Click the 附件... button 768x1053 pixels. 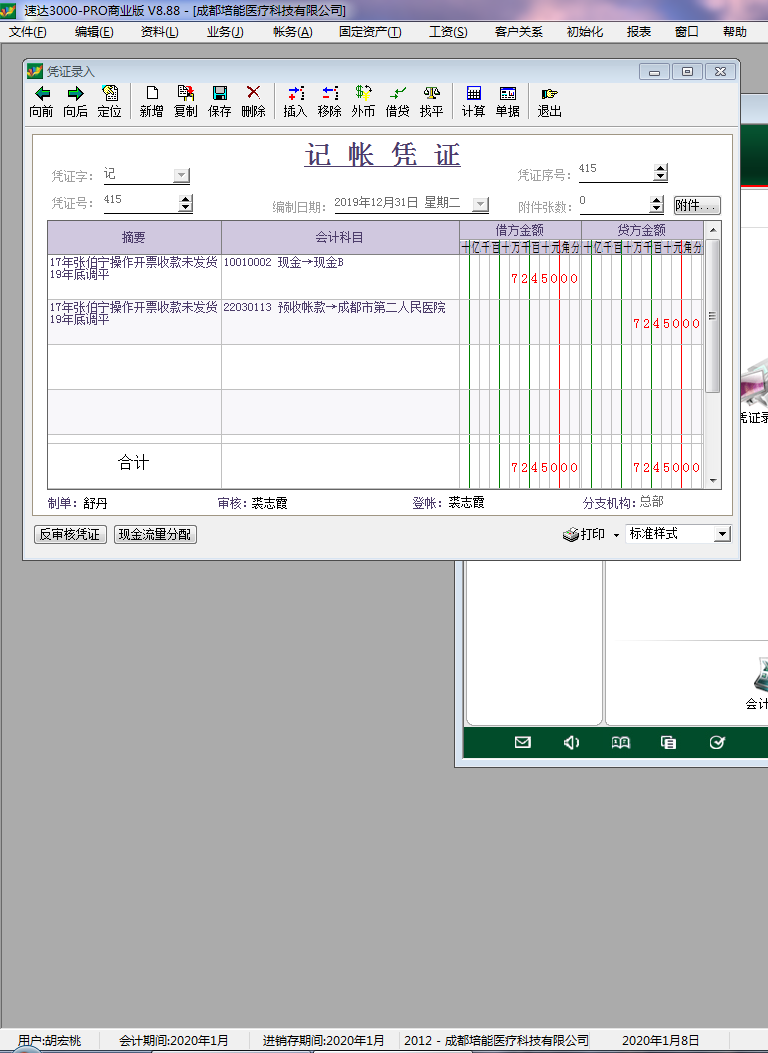click(x=697, y=205)
